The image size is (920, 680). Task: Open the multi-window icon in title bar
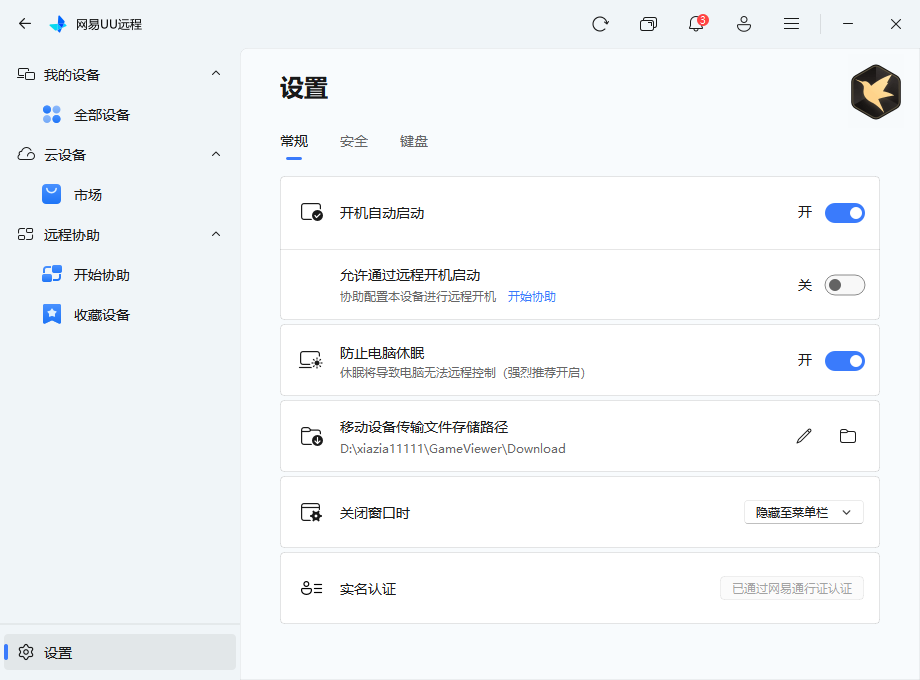coord(648,24)
